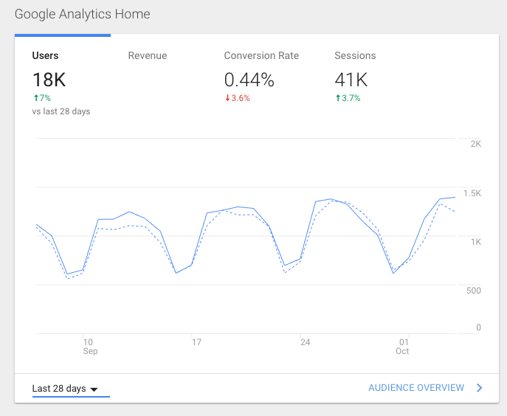Click the 0.44% conversion rate value

(x=249, y=80)
